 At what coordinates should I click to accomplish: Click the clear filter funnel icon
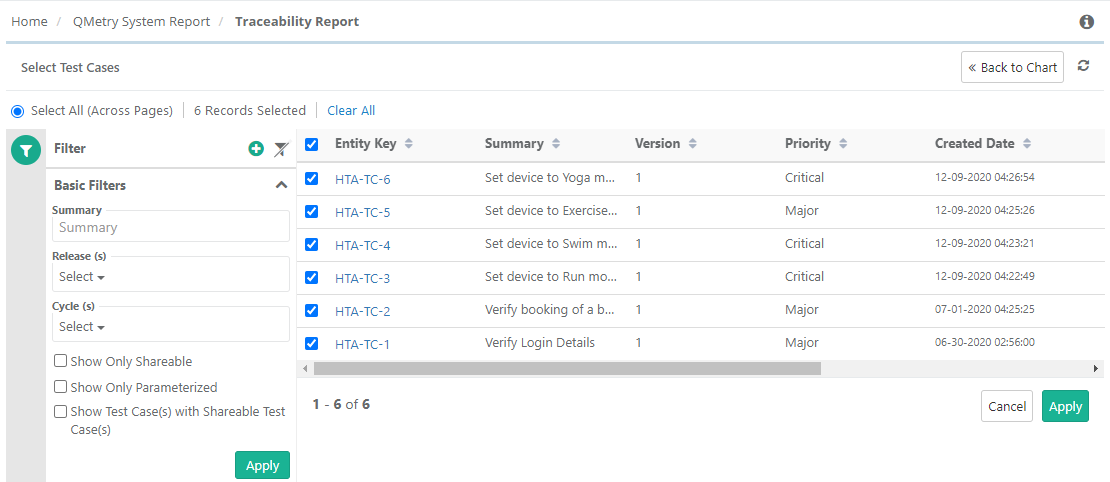point(281,149)
